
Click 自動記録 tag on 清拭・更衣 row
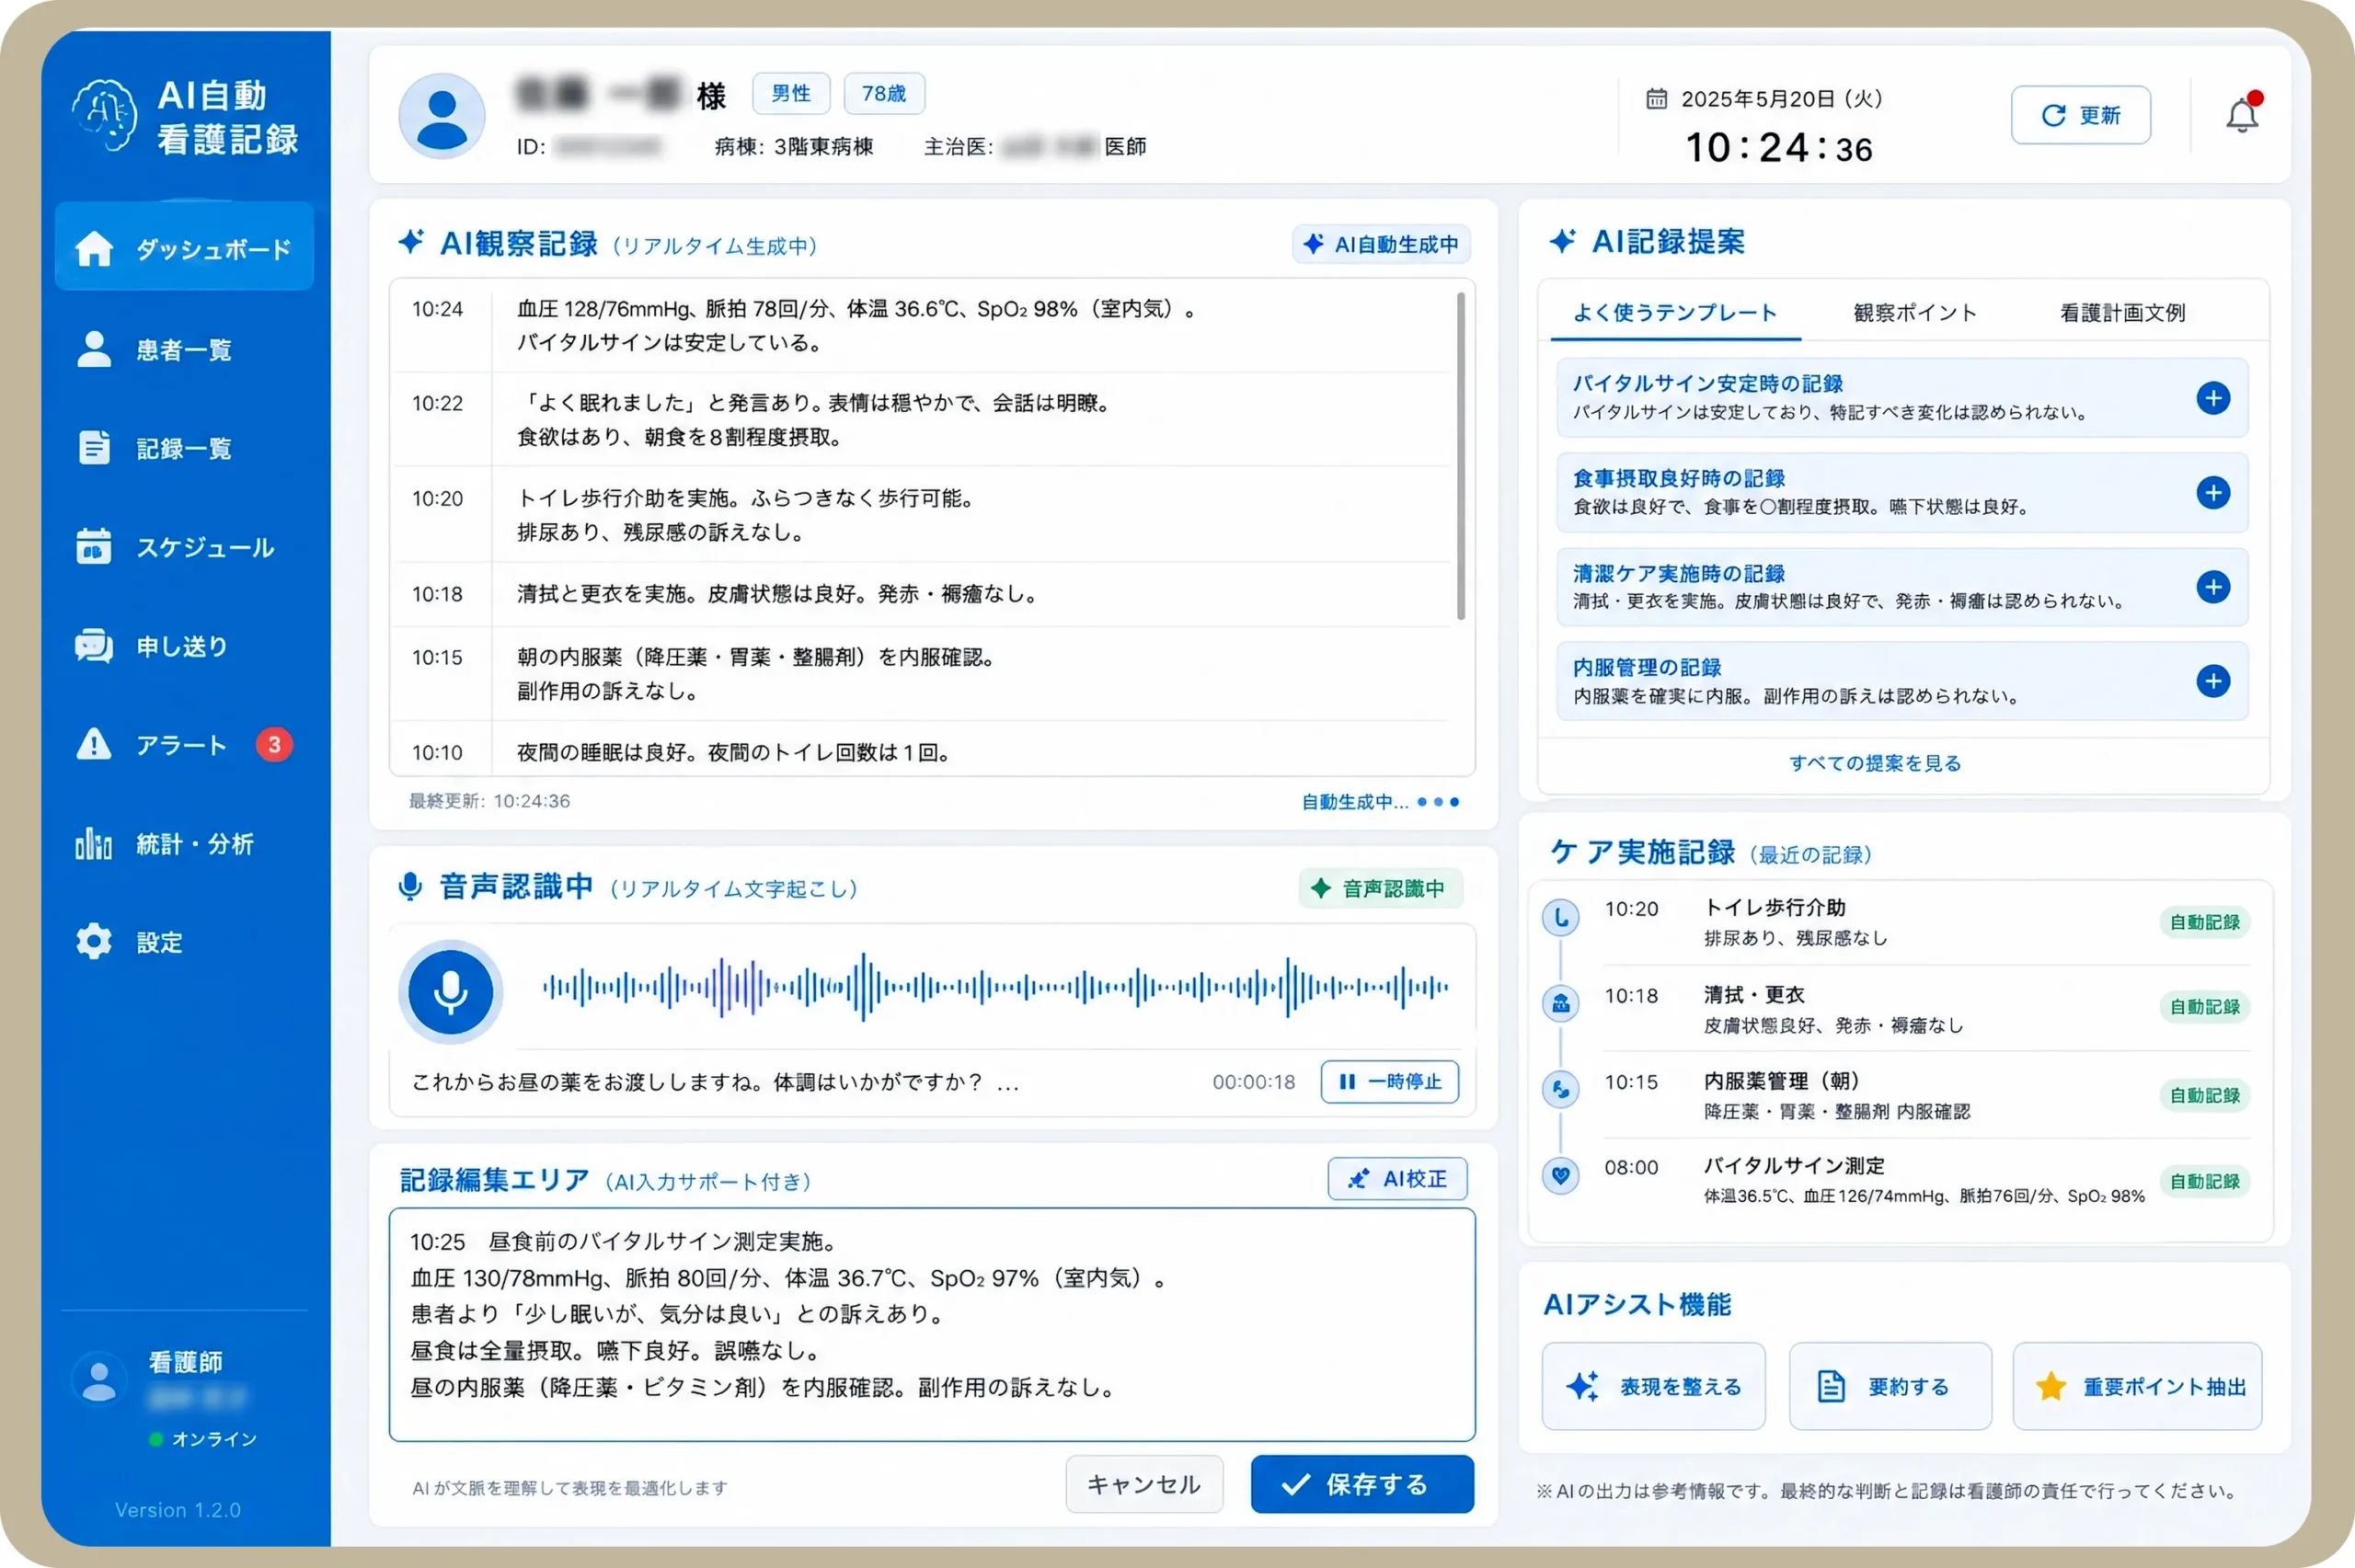click(x=2204, y=1007)
